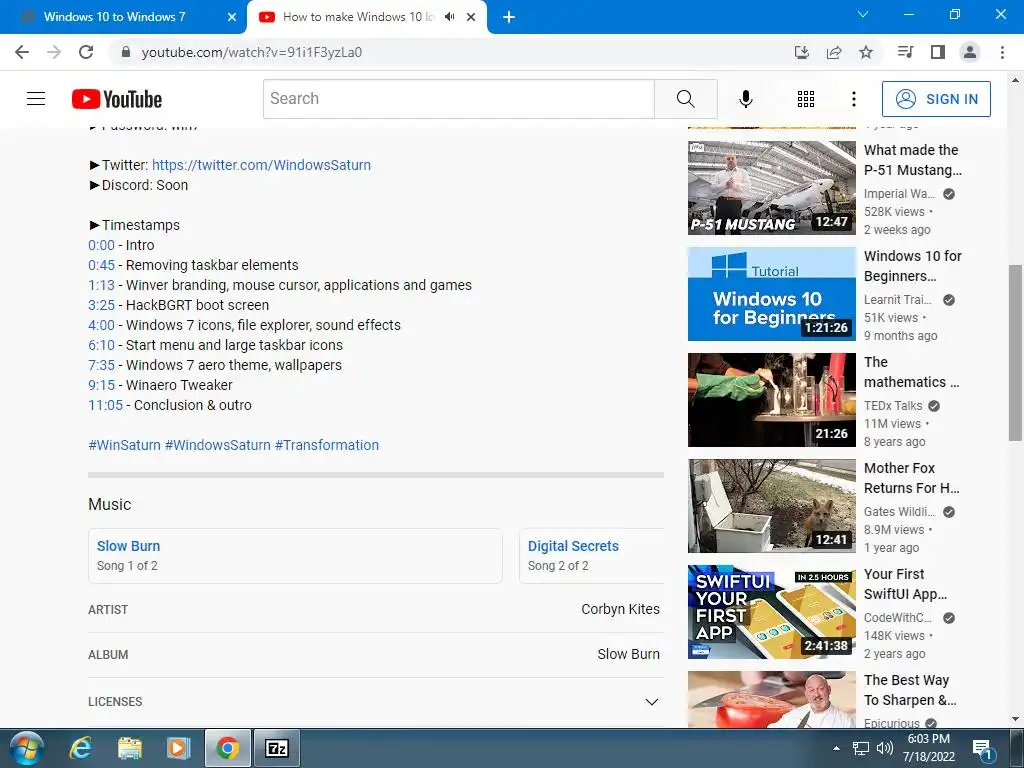
Task: Click the install/download icon in address bar
Action: point(801,52)
